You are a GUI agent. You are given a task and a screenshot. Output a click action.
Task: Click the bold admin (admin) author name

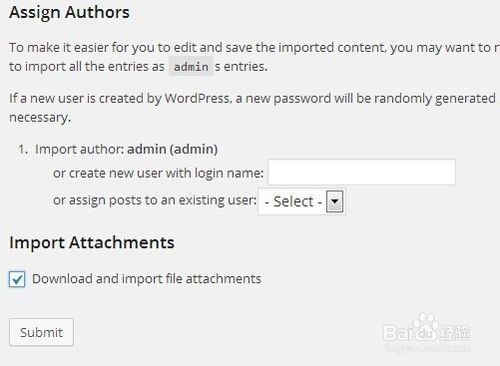[x=172, y=149]
